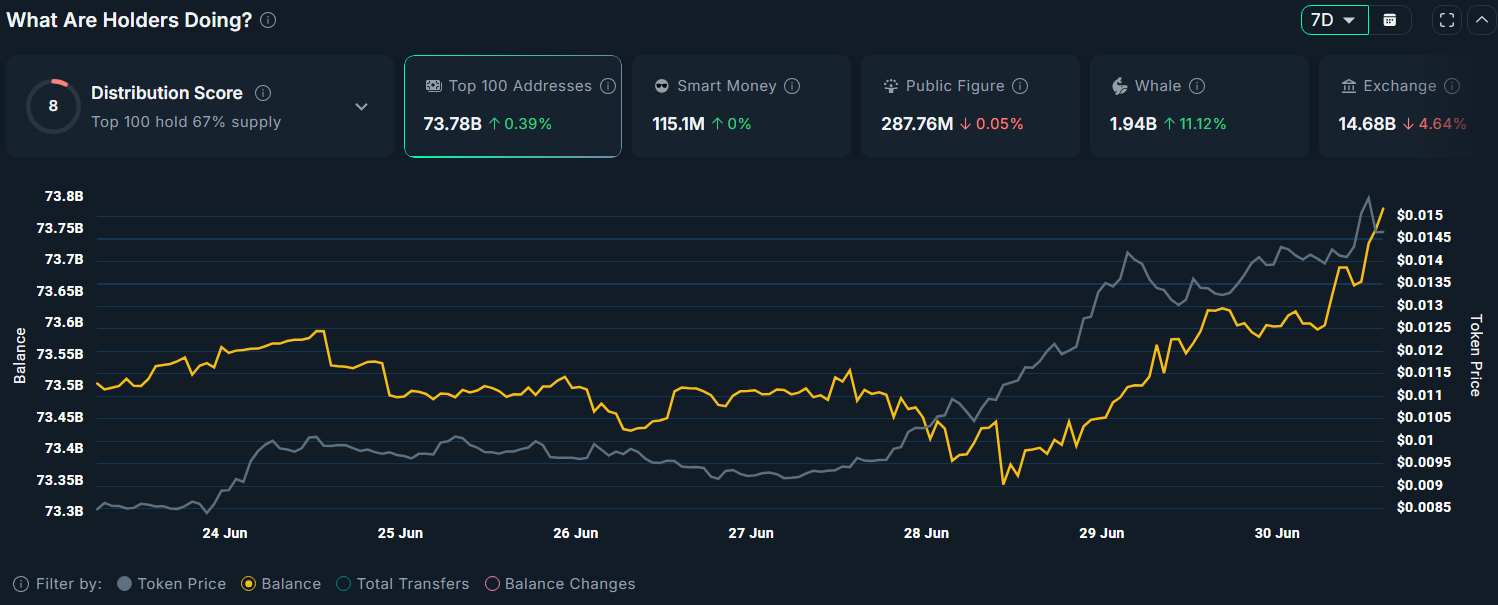Click the Whale category icon
The width and height of the screenshot is (1498, 605).
[1118, 86]
